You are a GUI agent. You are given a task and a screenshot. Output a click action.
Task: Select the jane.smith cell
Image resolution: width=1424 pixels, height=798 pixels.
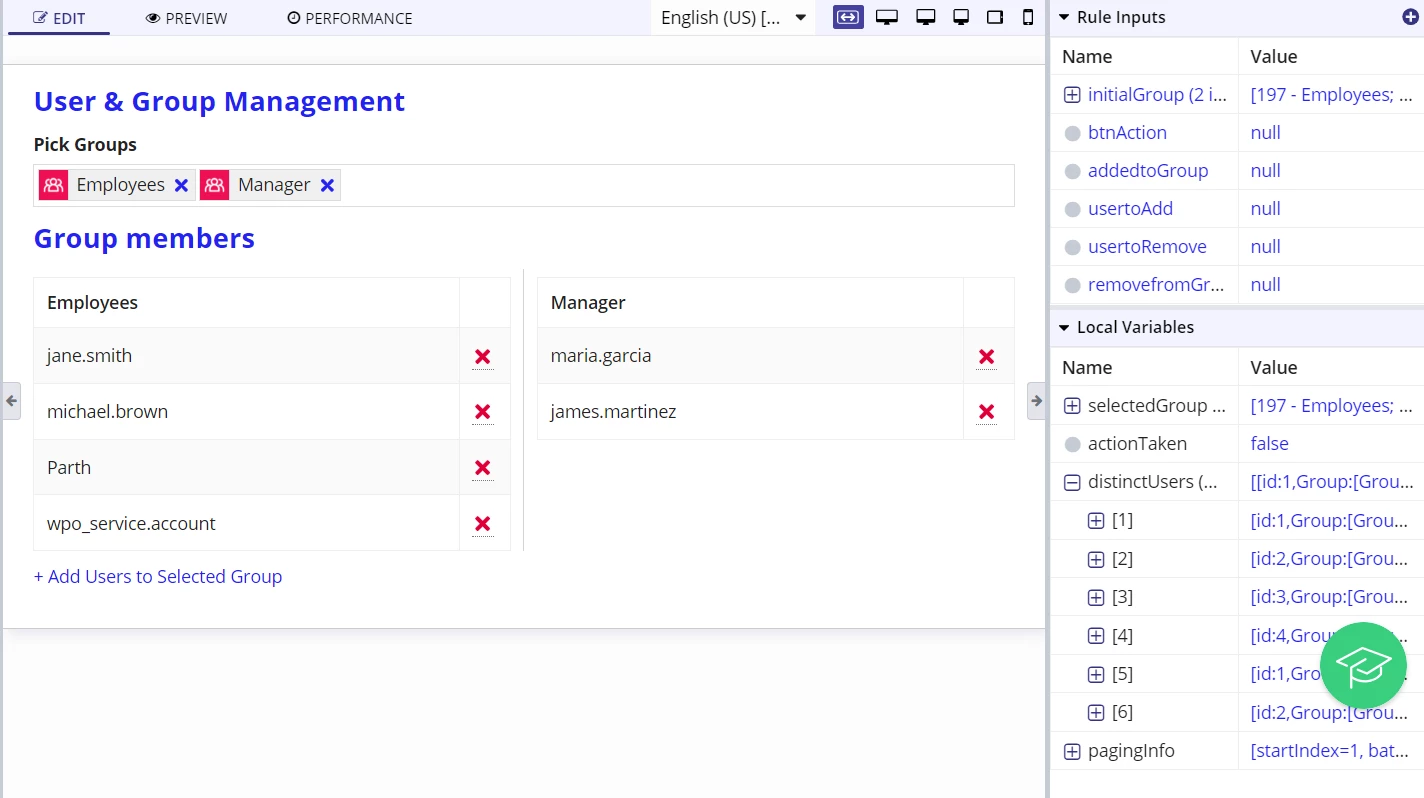click(x=247, y=356)
